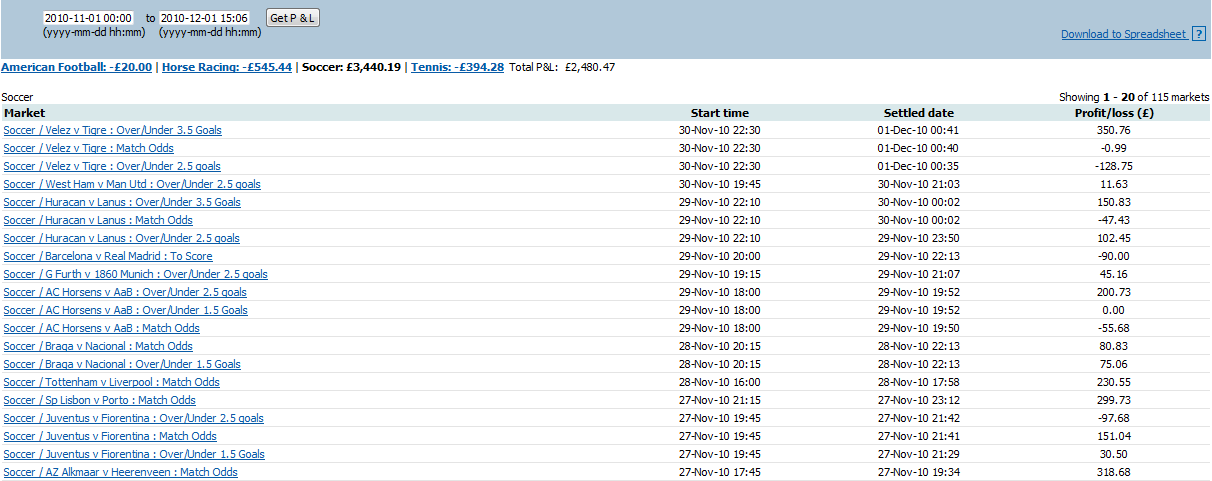The height and width of the screenshot is (481, 1212).
Task: Click profit value 350.76
Action: (x=1113, y=130)
